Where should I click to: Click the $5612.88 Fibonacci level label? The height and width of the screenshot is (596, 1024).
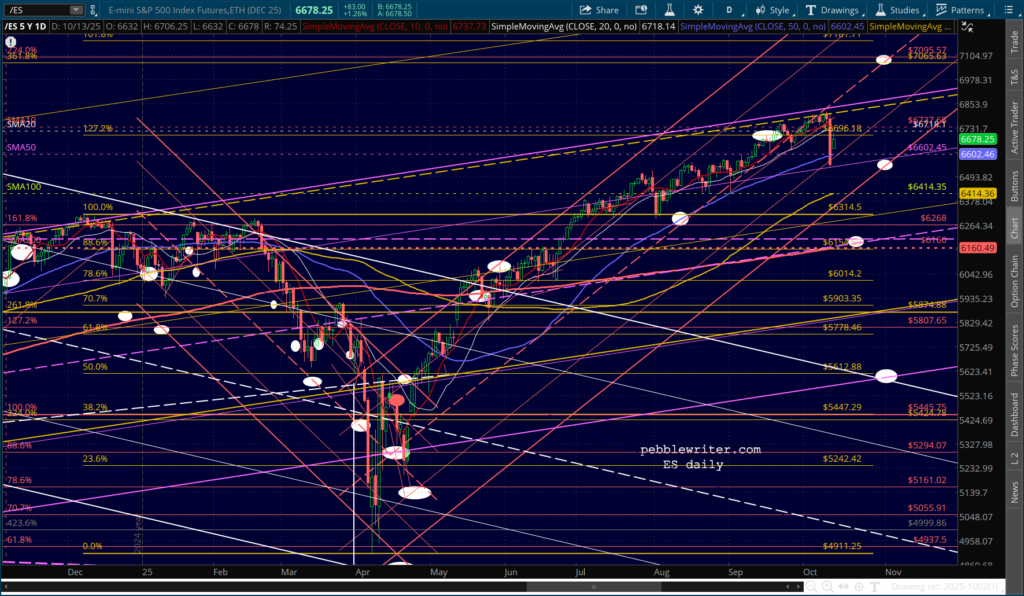click(842, 367)
